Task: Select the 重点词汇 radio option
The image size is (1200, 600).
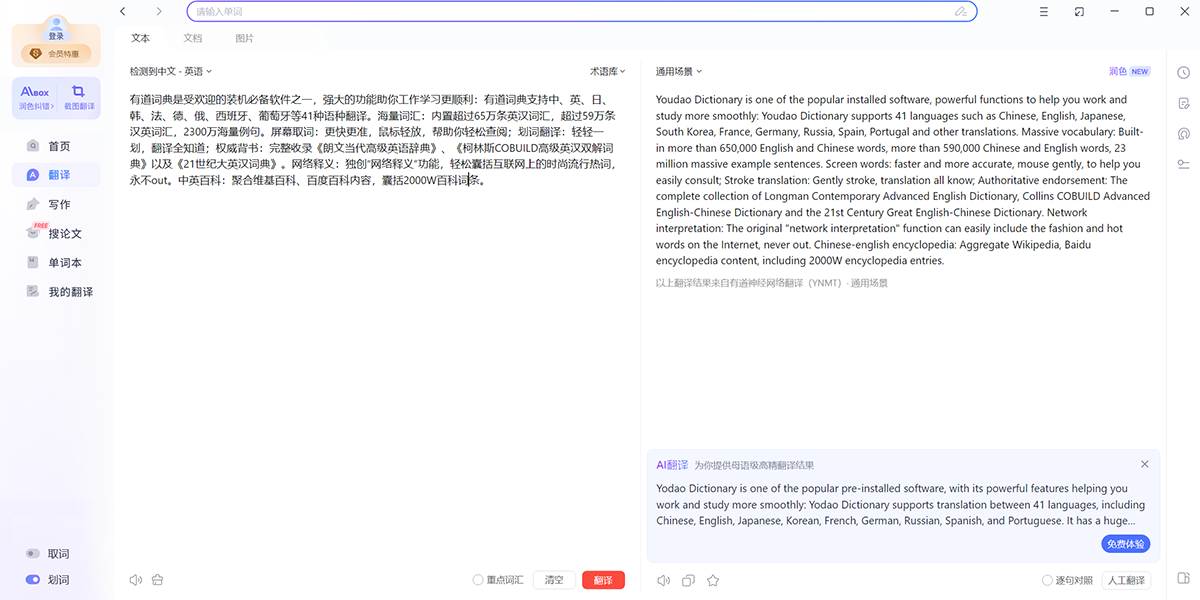Action: click(x=478, y=580)
